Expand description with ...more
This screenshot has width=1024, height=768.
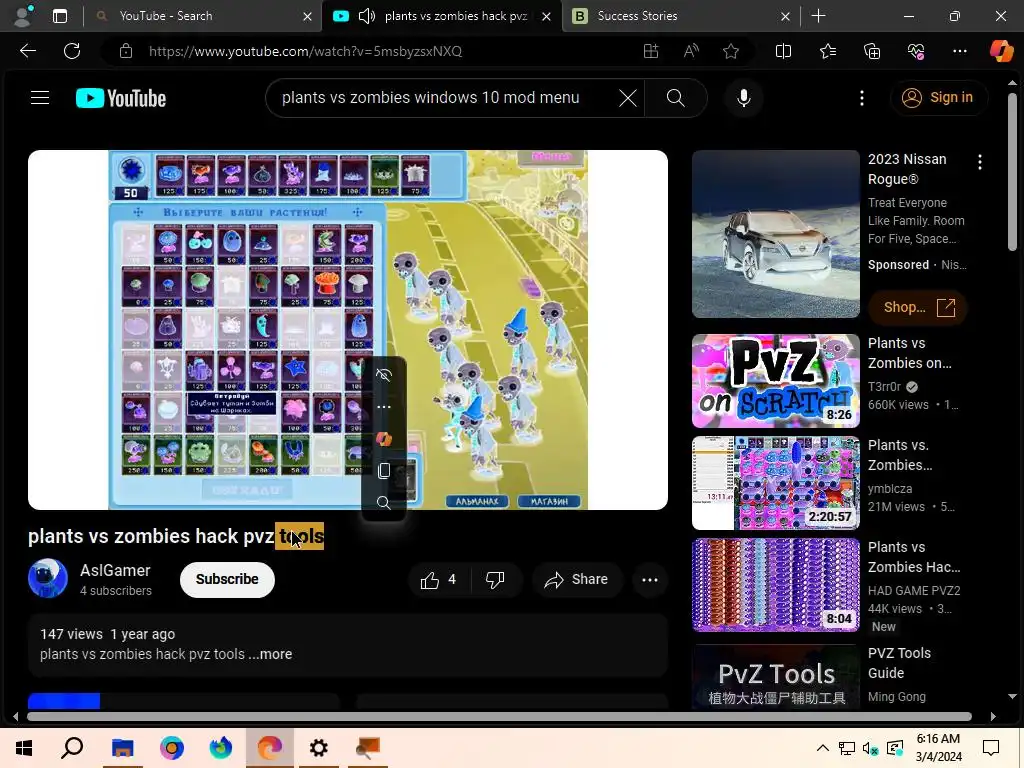(x=270, y=654)
